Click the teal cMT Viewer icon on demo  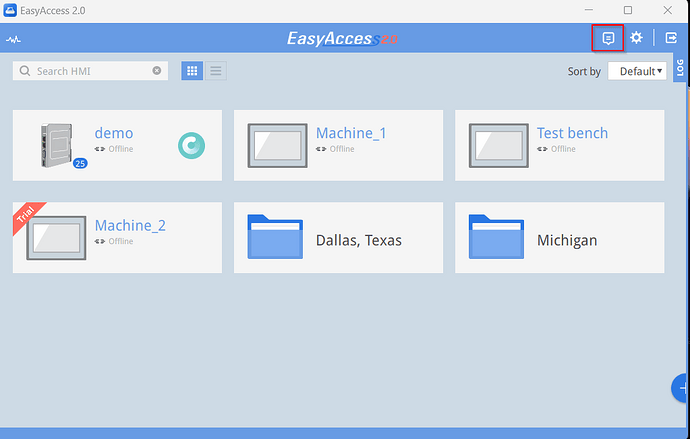191,146
